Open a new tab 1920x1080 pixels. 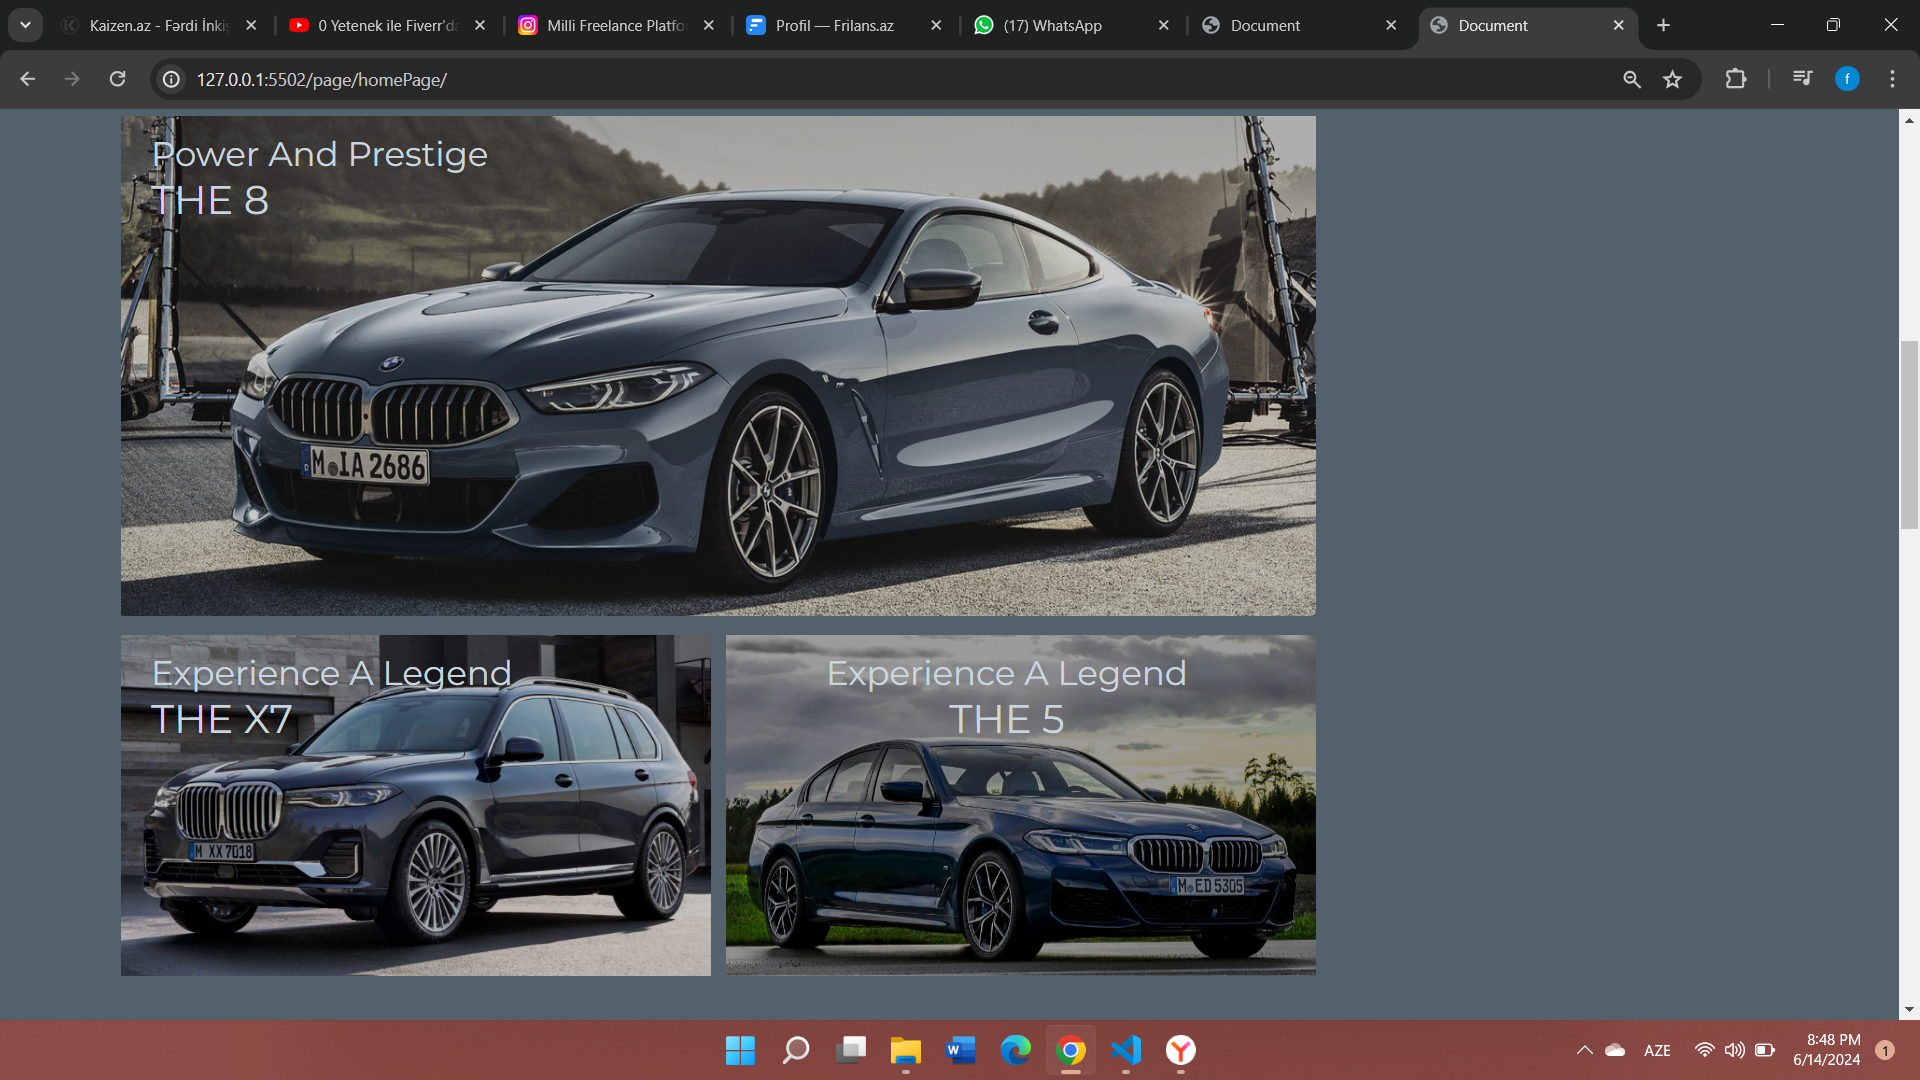[x=1663, y=25]
